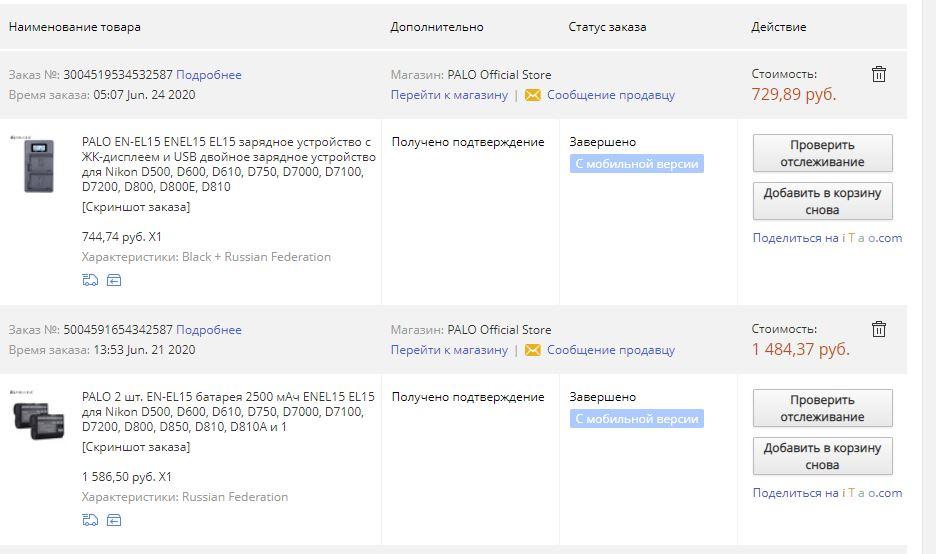Add the charger to cart again

click(x=823, y=201)
